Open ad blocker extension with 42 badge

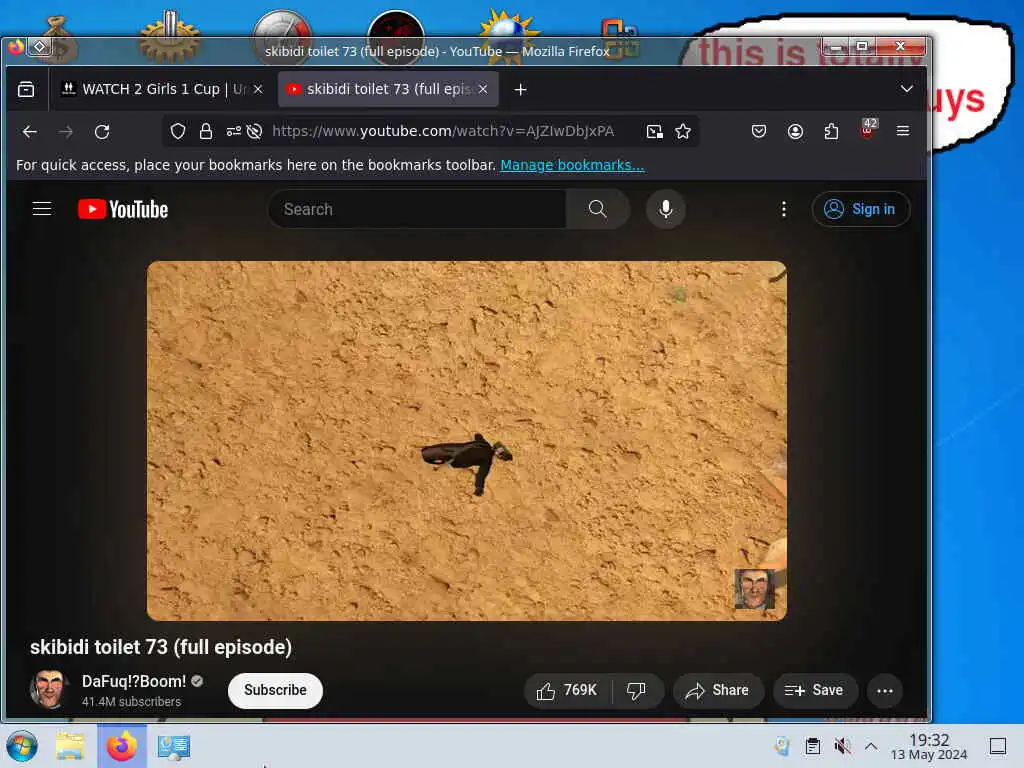[x=867, y=129]
